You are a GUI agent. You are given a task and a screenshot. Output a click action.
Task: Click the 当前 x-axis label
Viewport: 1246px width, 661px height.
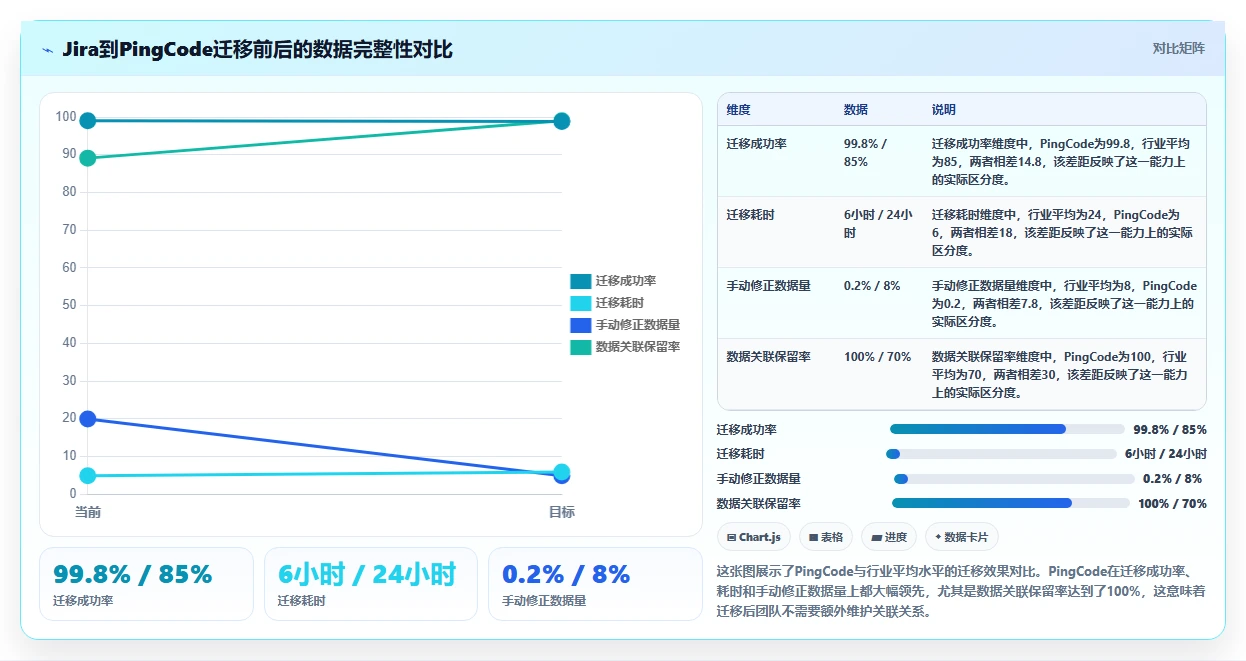(88, 512)
